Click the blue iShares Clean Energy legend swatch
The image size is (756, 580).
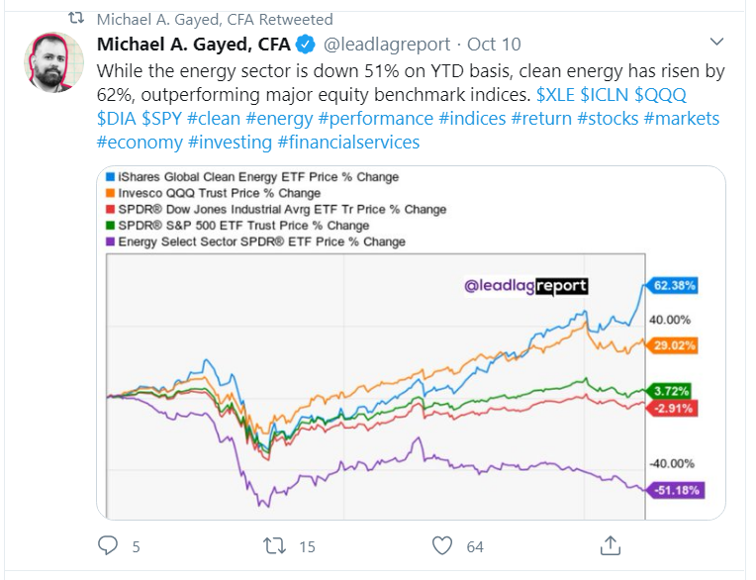coord(111,177)
